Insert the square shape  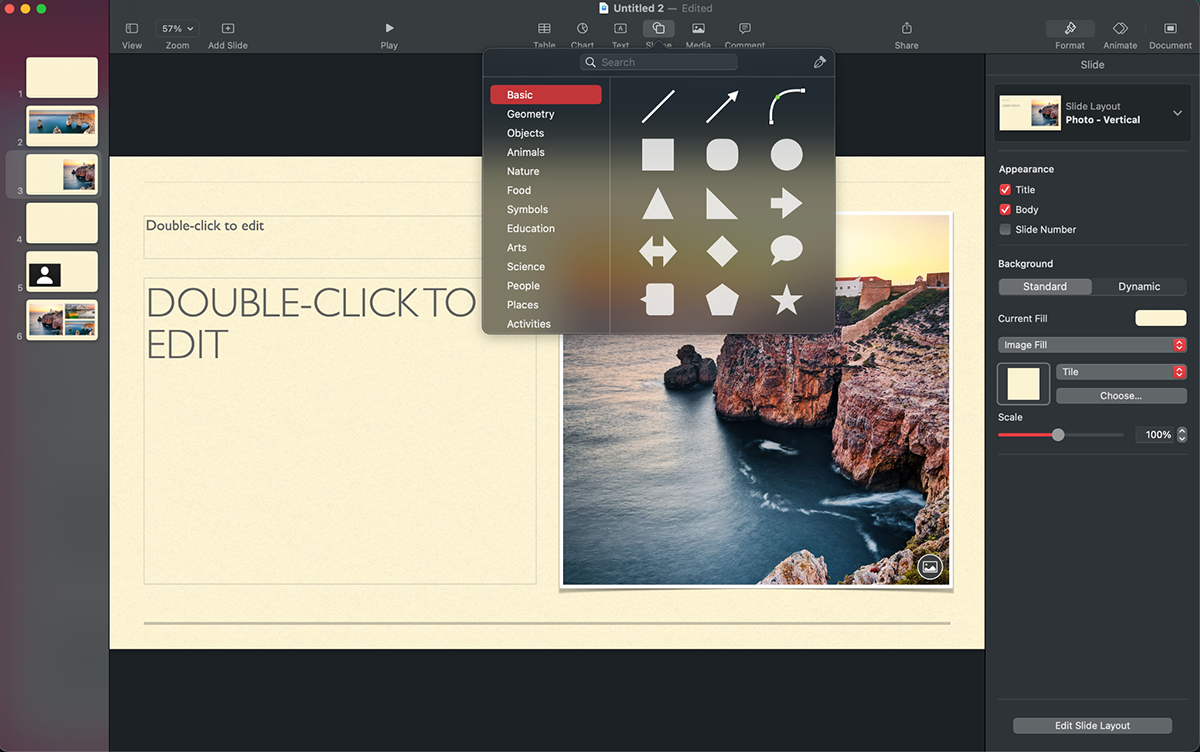[658, 155]
